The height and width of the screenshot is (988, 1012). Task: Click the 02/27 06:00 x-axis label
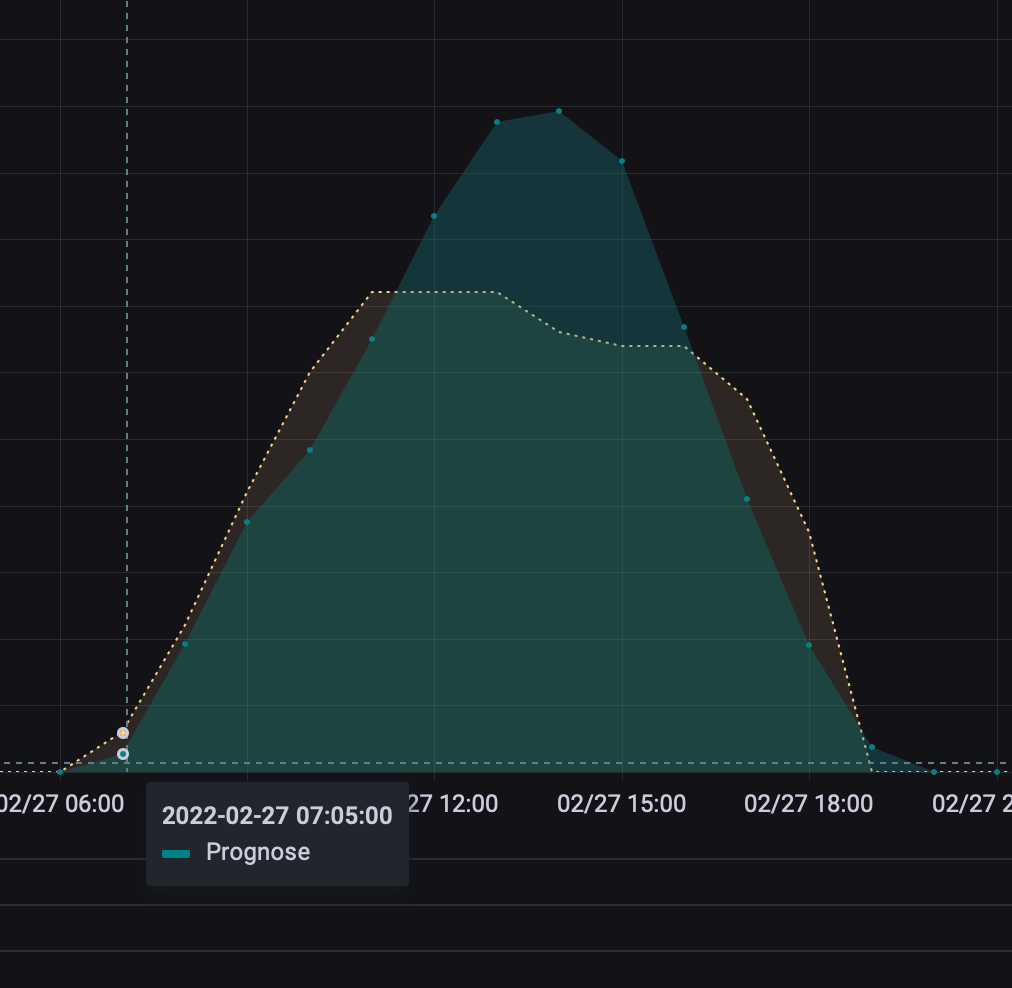(x=62, y=804)
